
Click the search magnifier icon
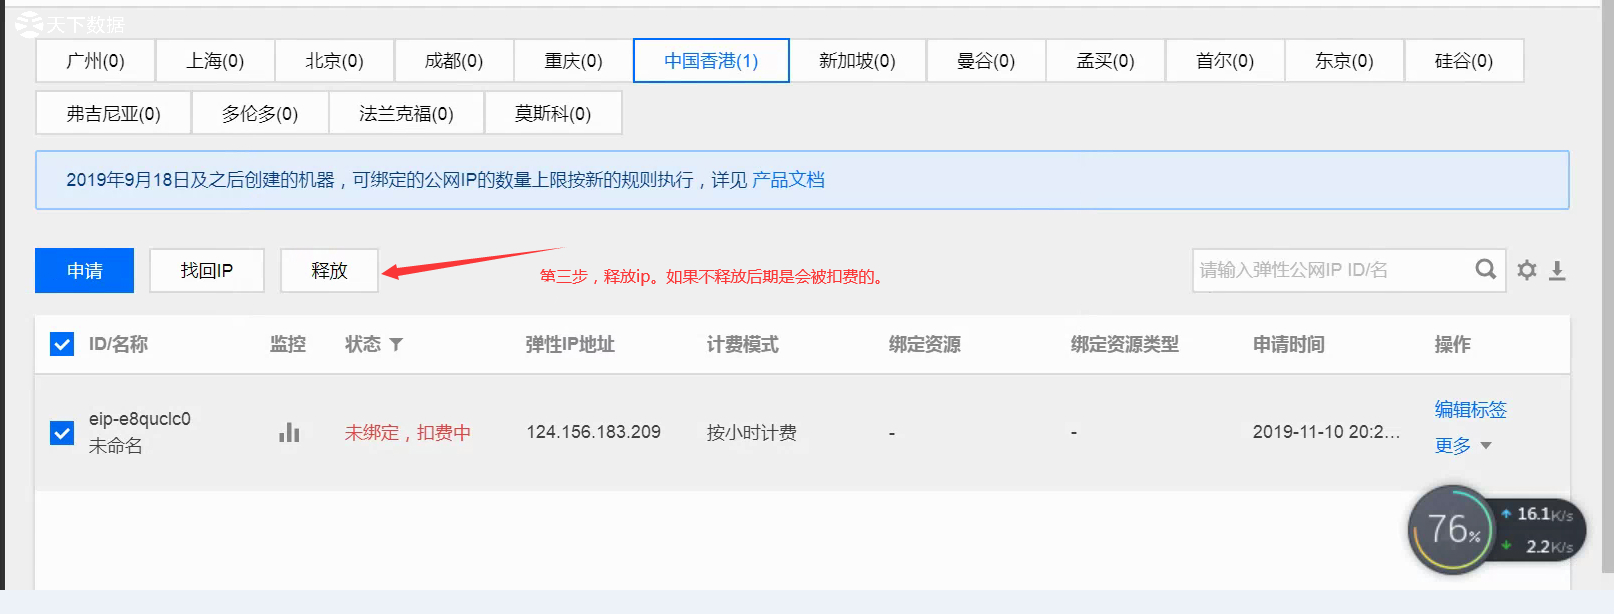tap(1485, 269)
